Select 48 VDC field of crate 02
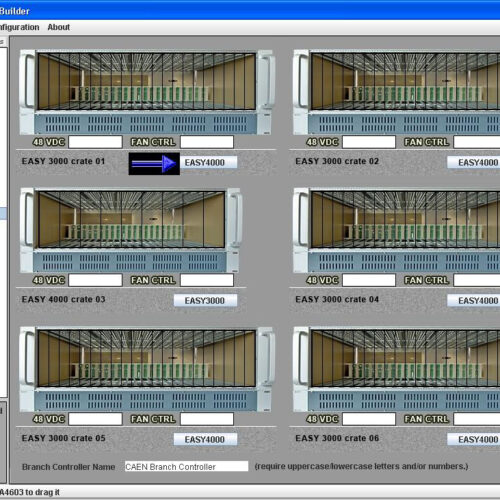 point(369,142)
